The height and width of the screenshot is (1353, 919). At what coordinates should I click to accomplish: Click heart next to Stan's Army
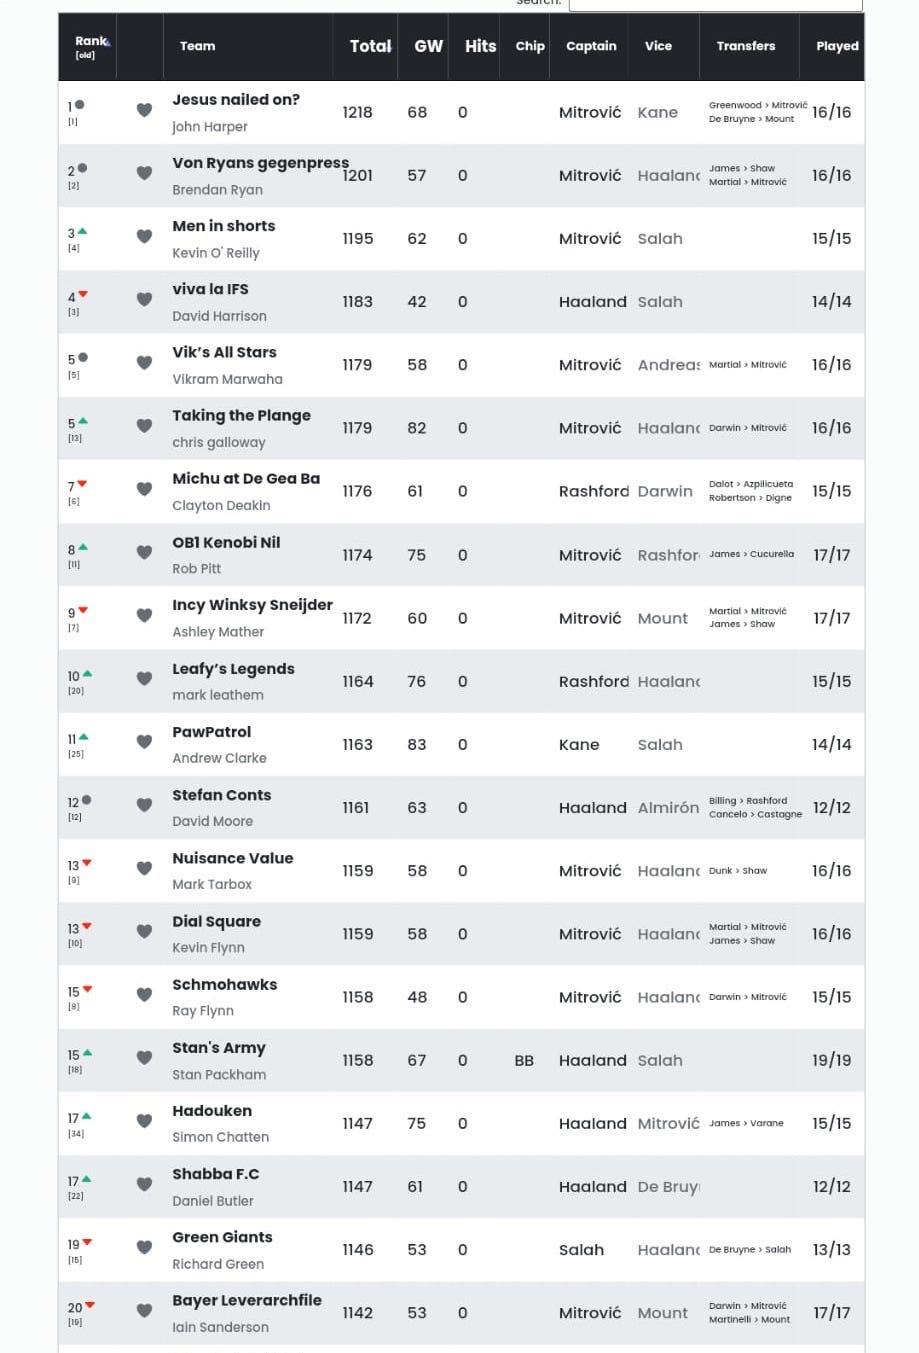(x=144, y=1058)
